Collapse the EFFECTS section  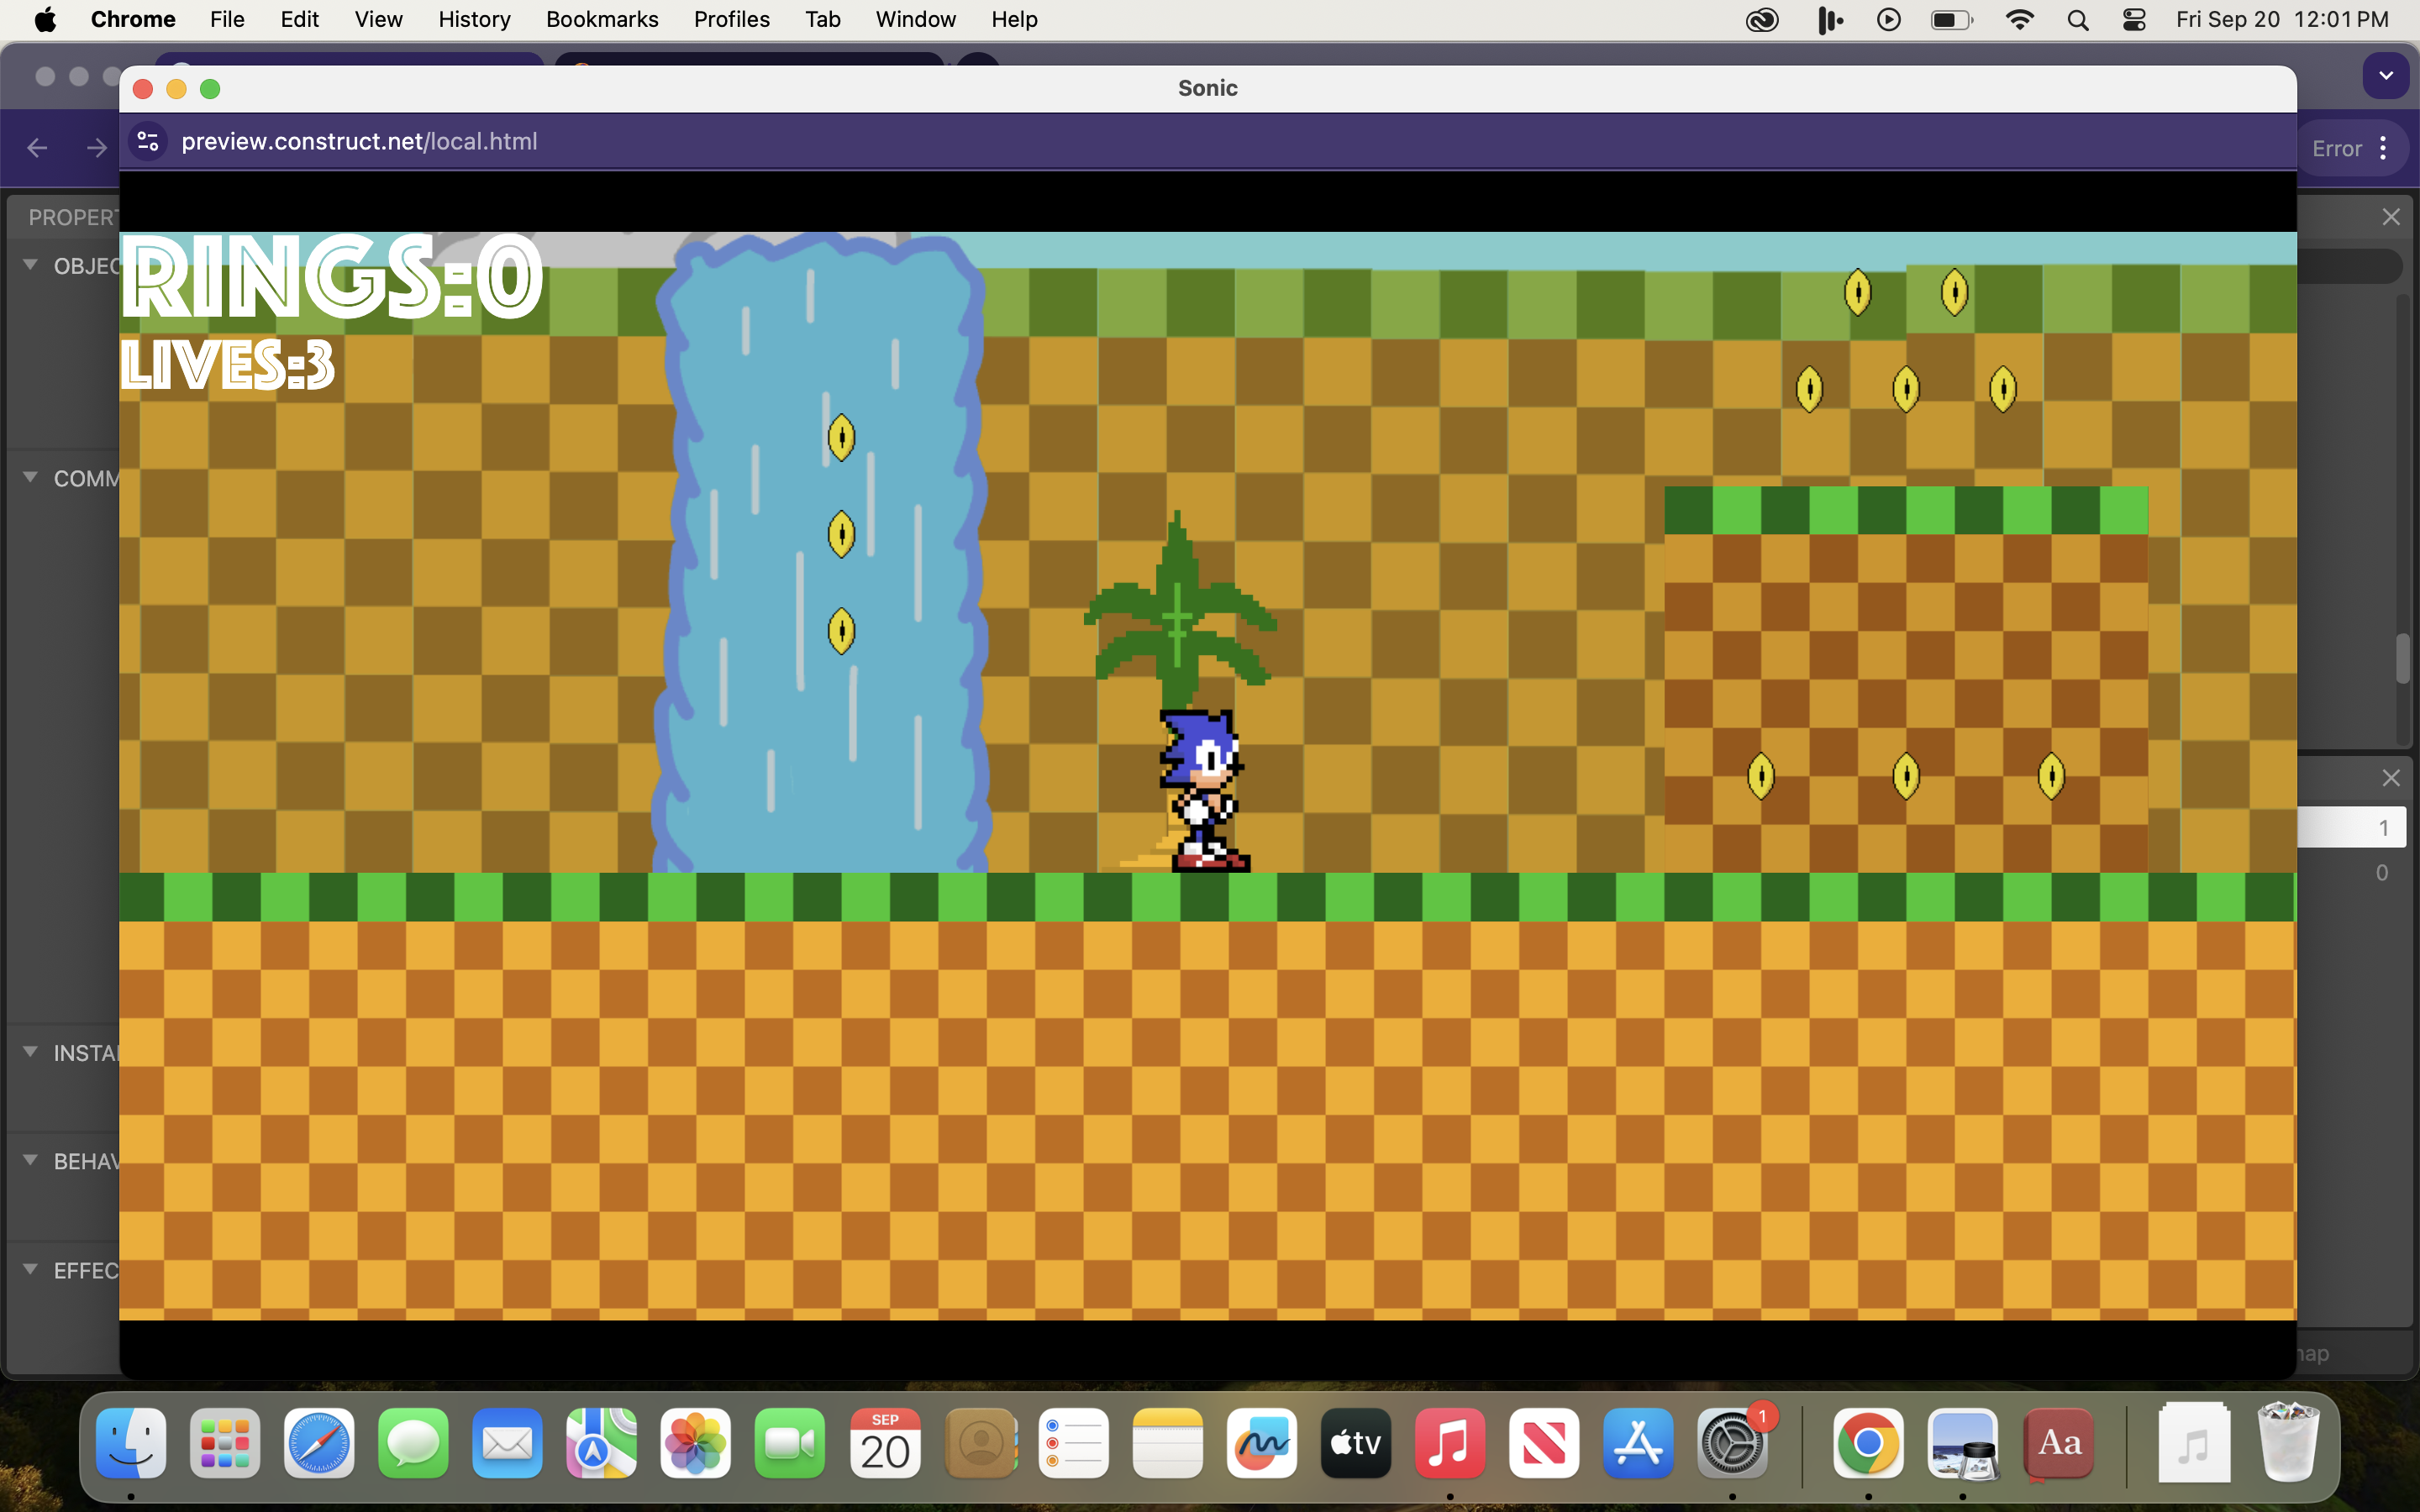(x=29, y=1268)
